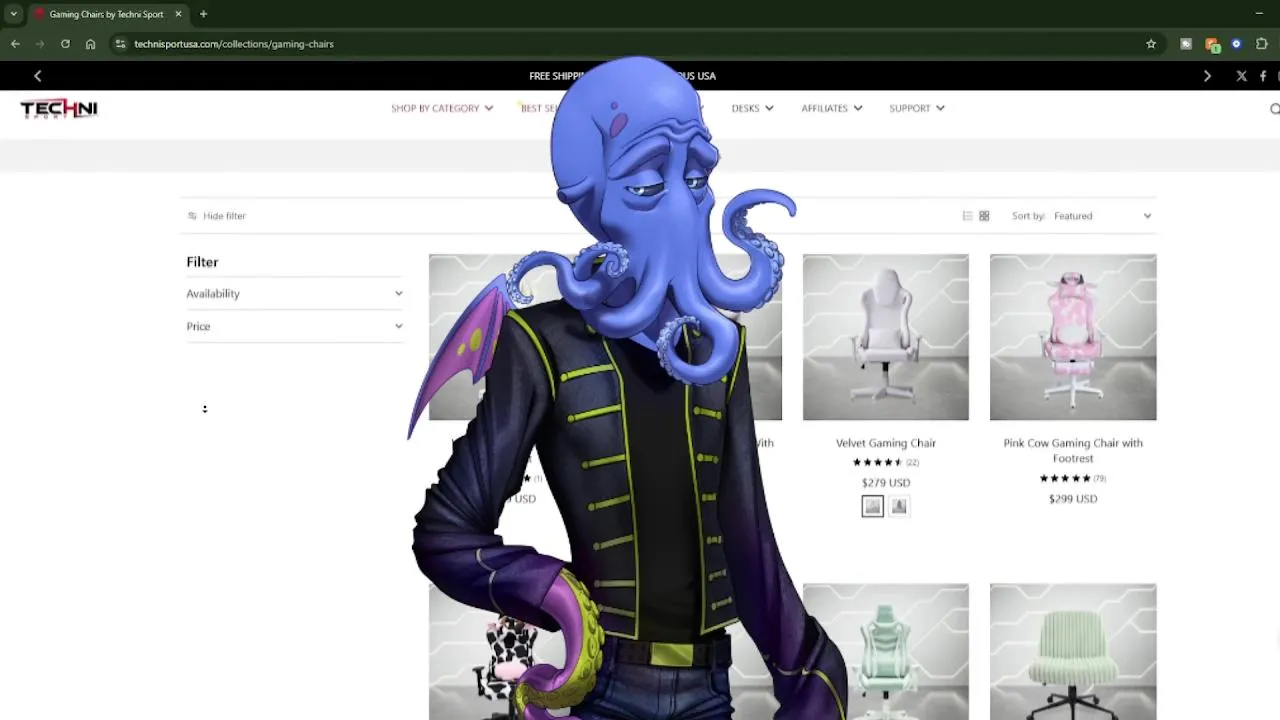
Task: Click the Velvet Gaming Chair title link
Action: pos(886,443)
